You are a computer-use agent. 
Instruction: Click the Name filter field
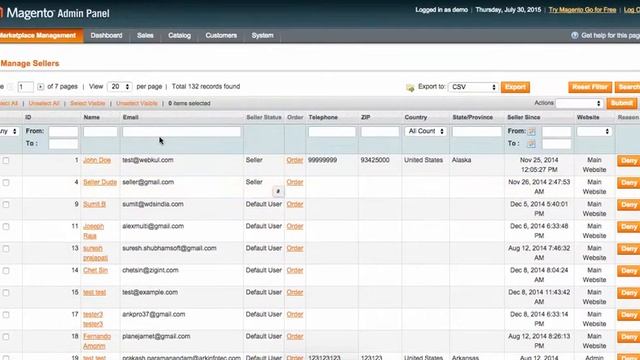[x=100, y=131]
